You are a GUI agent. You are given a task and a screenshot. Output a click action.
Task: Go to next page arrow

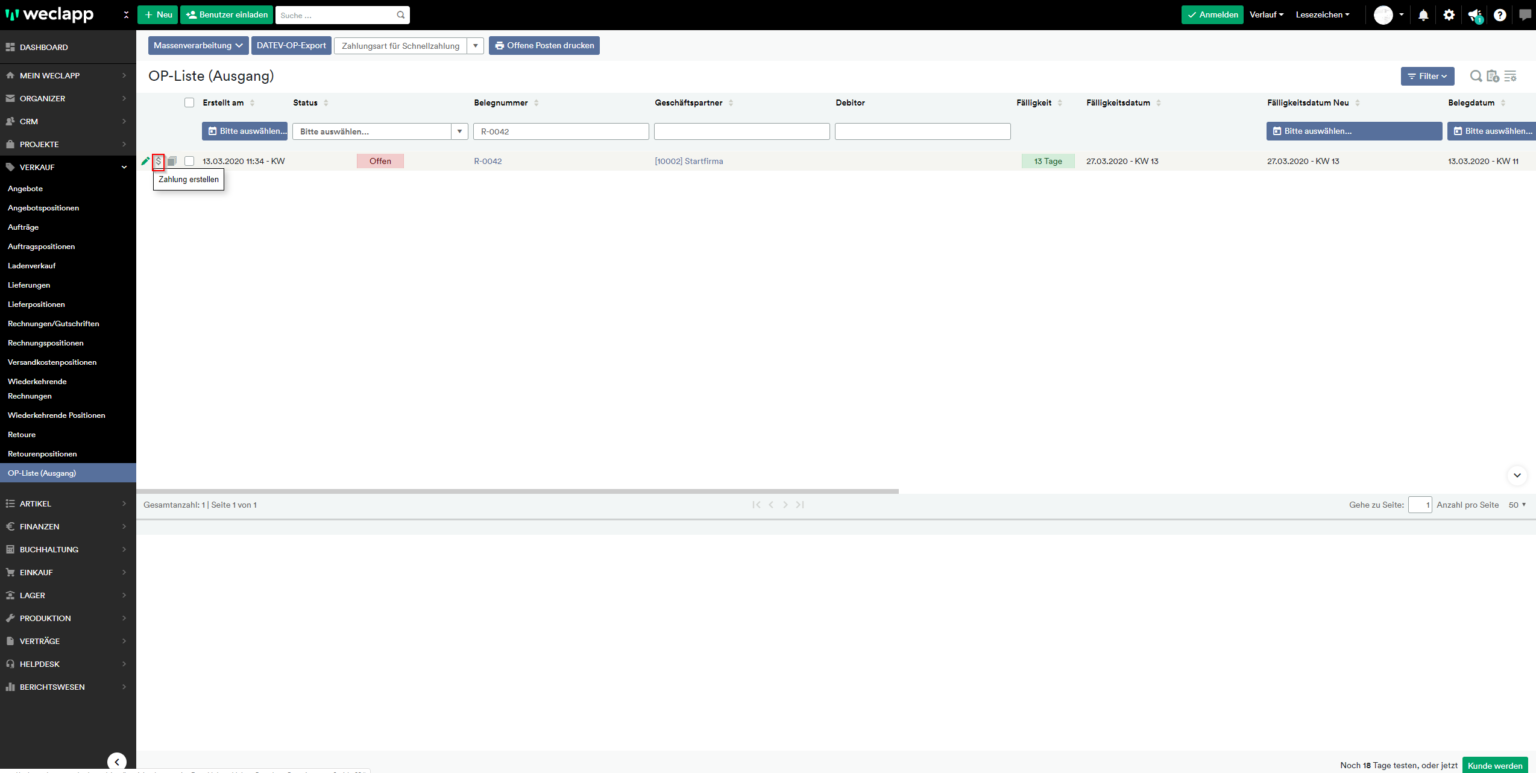786,505
